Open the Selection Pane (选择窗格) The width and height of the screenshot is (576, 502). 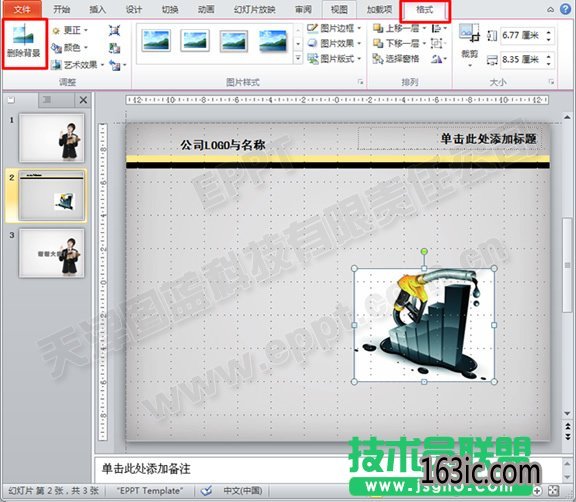point(396,59)
